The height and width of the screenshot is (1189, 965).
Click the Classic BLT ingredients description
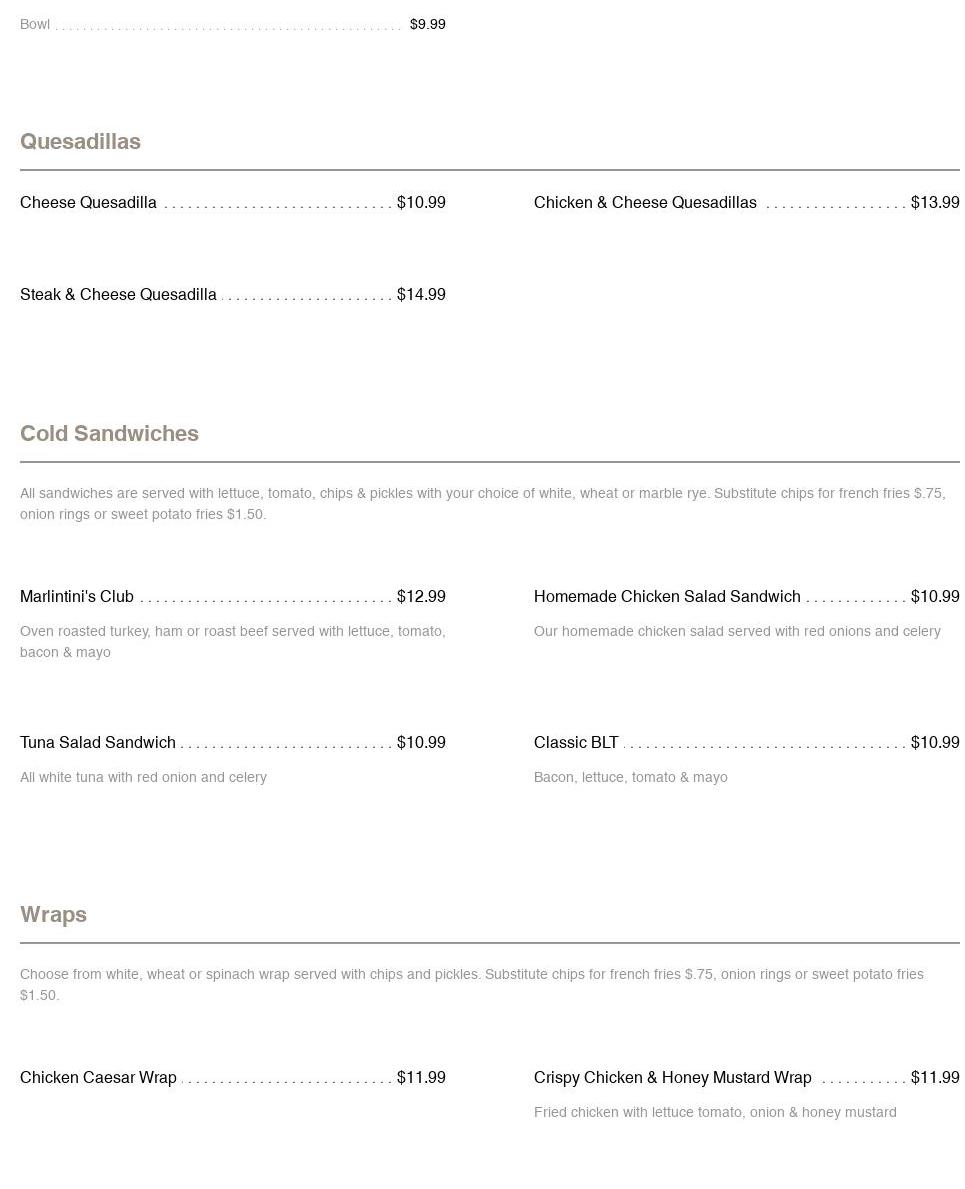click(630, 778)
